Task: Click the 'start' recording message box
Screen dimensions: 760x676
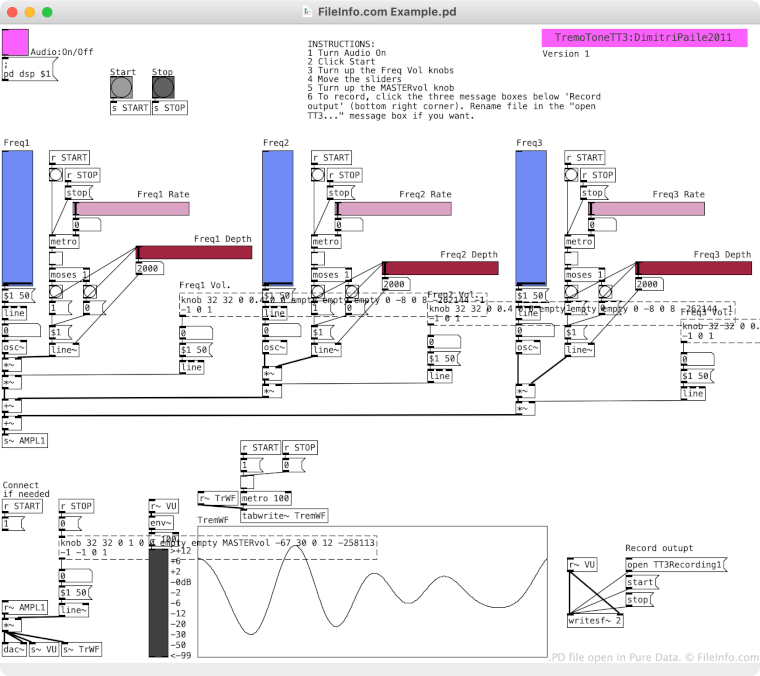Action: click(642, 582)
